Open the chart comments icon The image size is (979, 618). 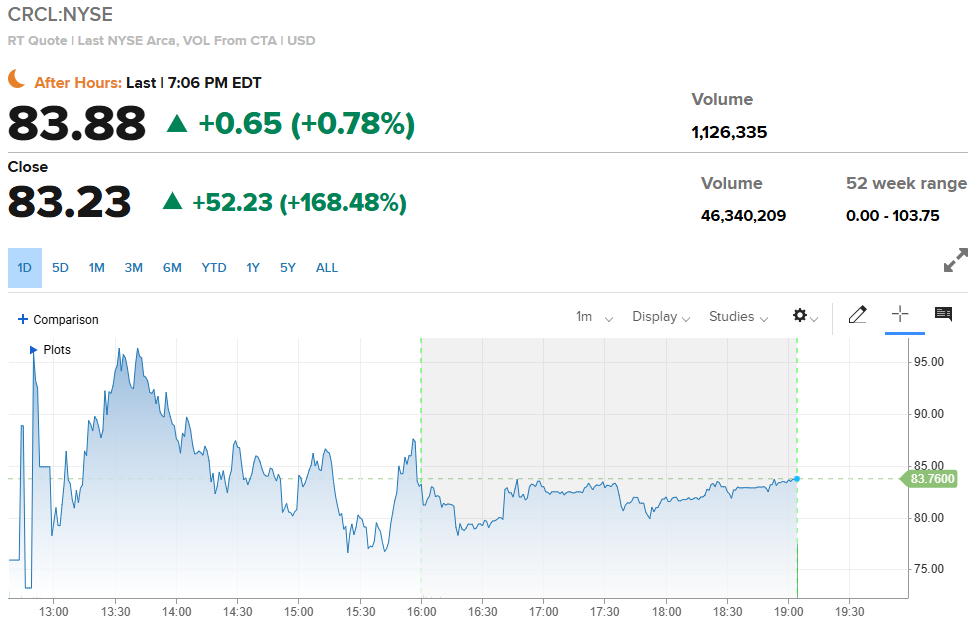(x=943, y=315)
